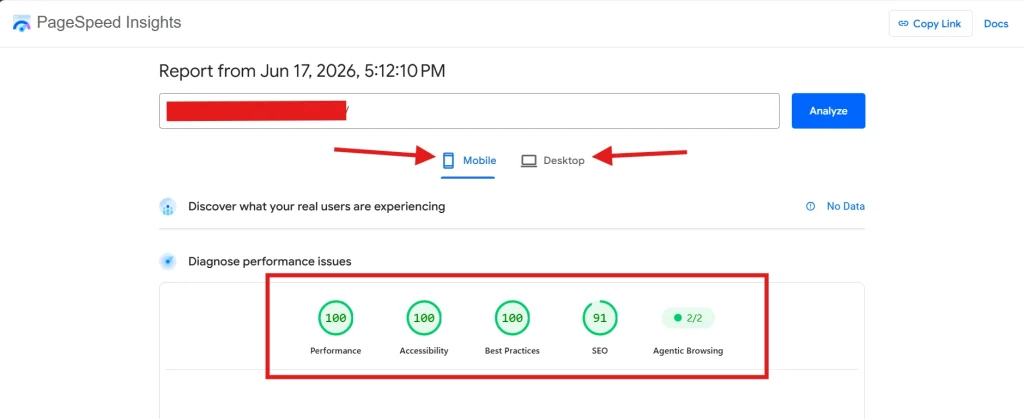Select the Accessibility score gauge

(424, 318)
